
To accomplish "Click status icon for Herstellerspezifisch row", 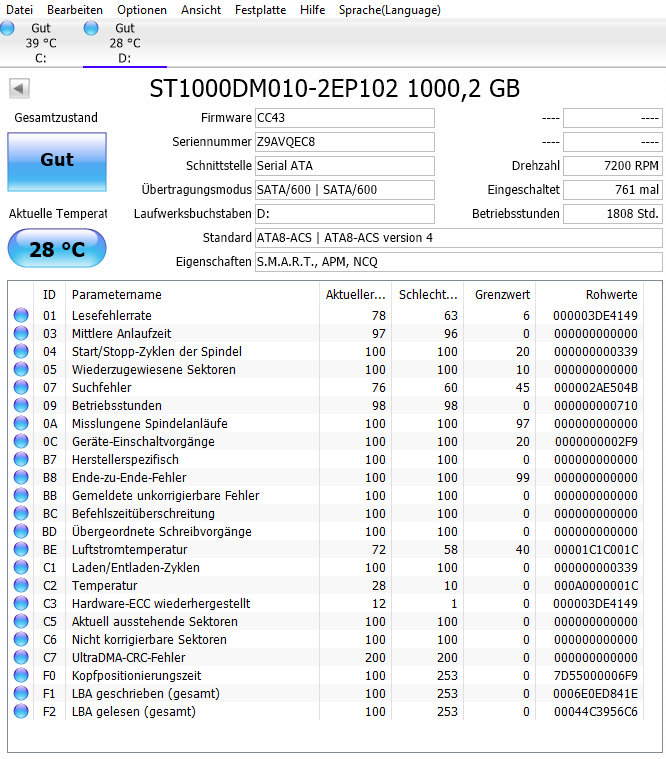I will (21, 459).
